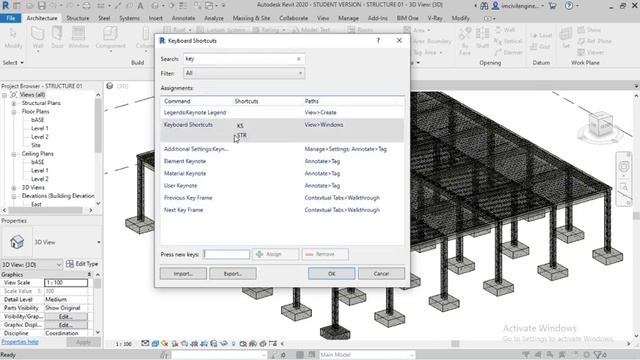Select the Wall tool in the ribbon
Viewport: 640px width, 360px height.
click(38, 38)
